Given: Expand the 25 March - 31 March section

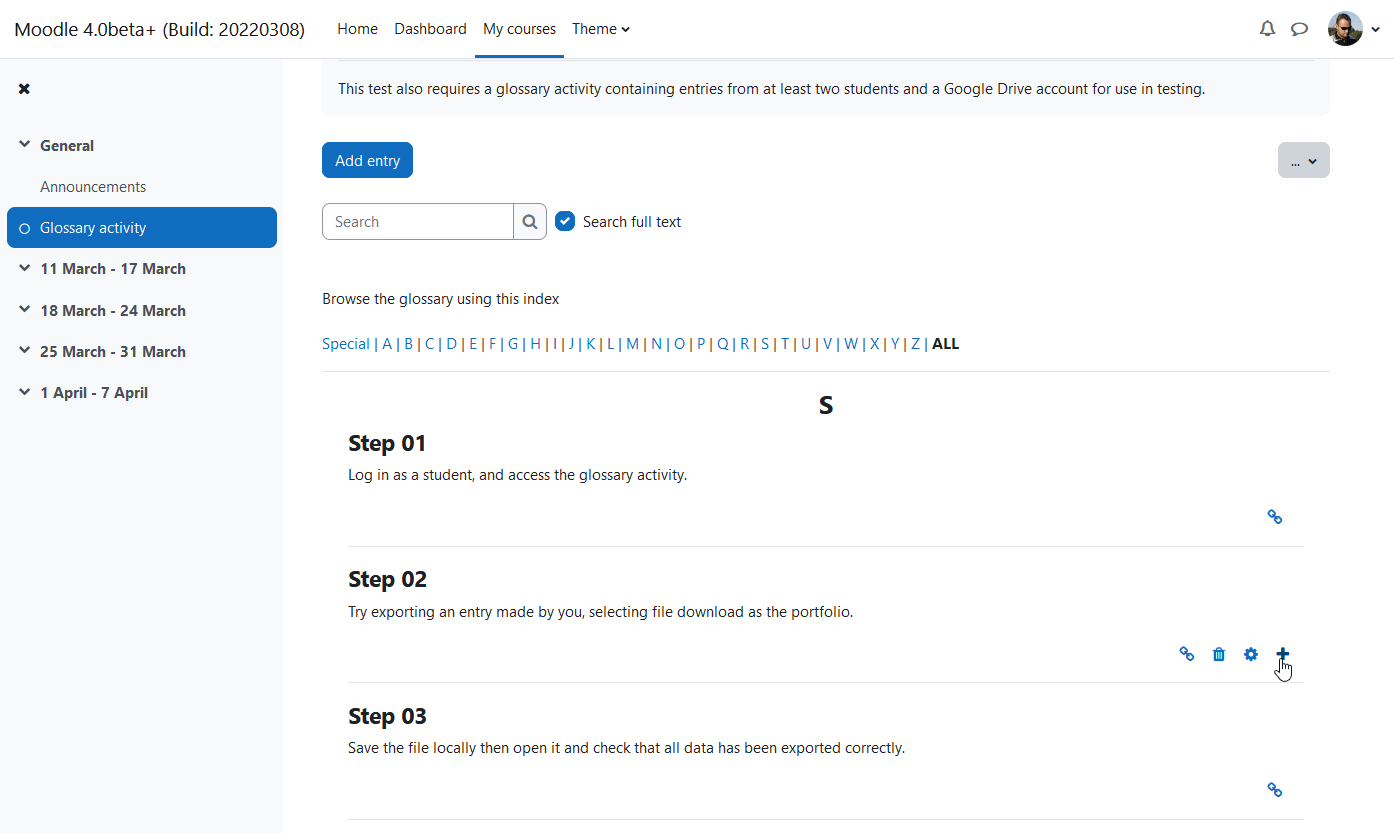Looking at the screenshot, I should point(24,351).
